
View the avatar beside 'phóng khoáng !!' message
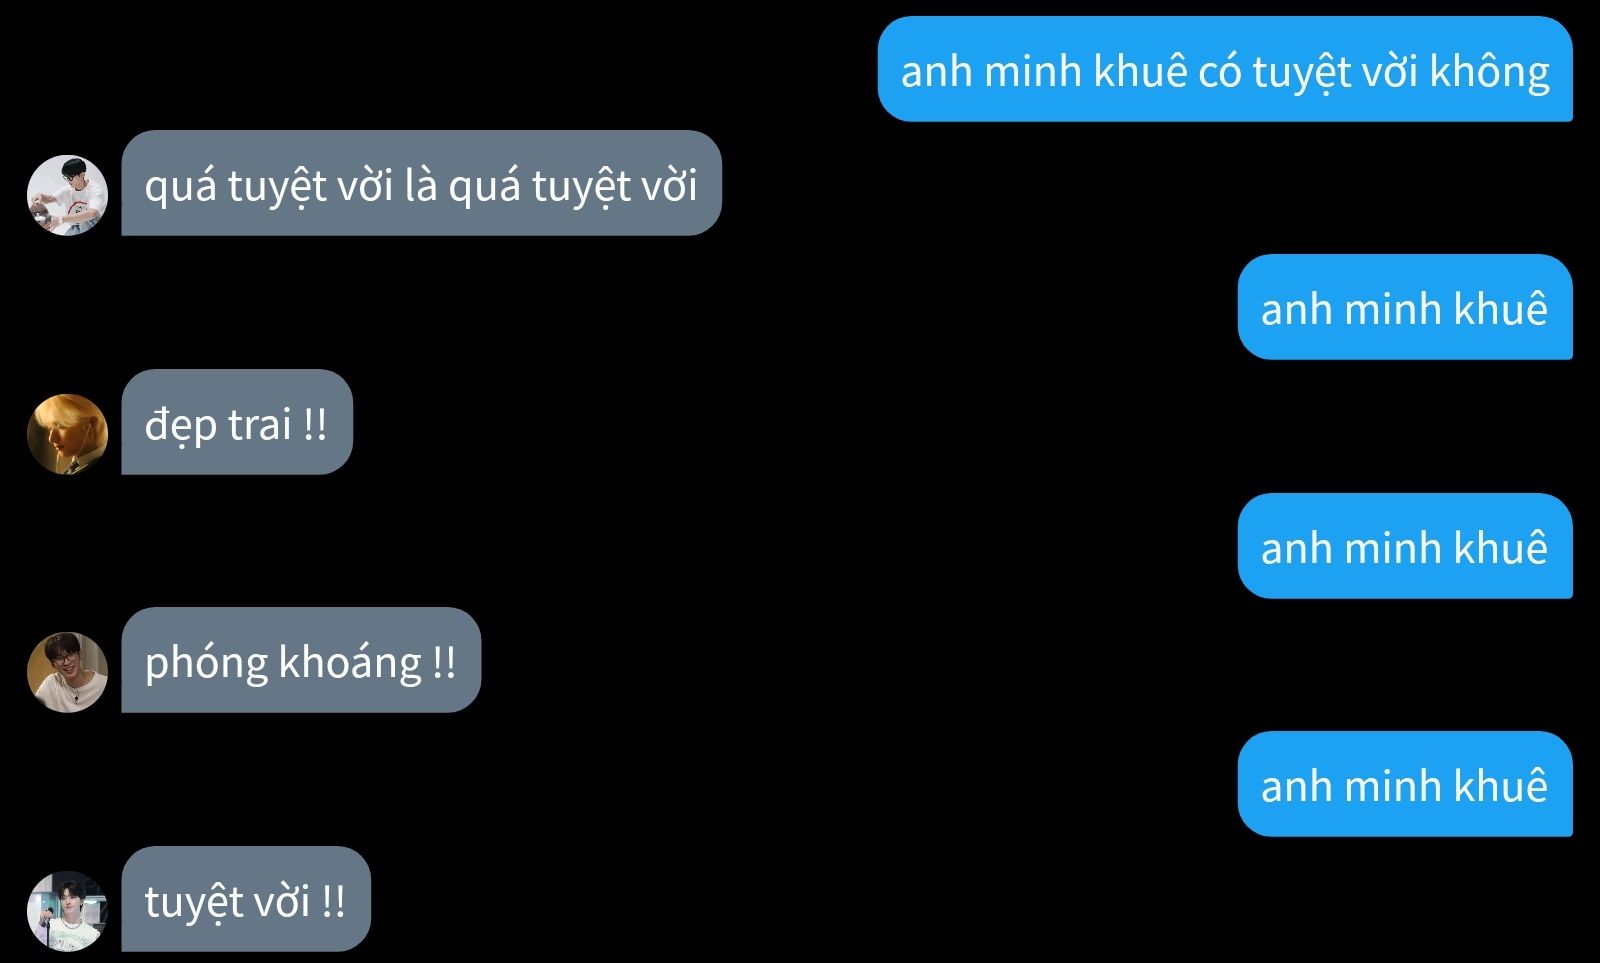point(67,672)
